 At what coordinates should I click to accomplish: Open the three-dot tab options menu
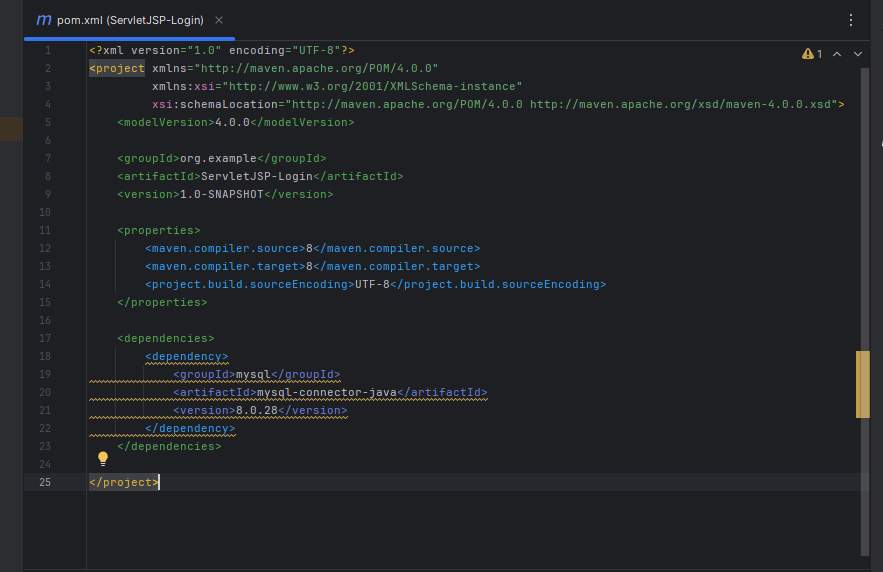pyautogui.click(x=851, y=20)
